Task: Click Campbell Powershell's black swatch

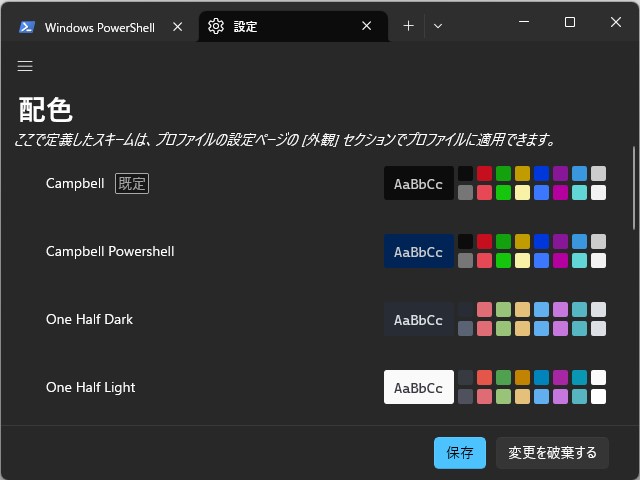Action: [465, 242]
